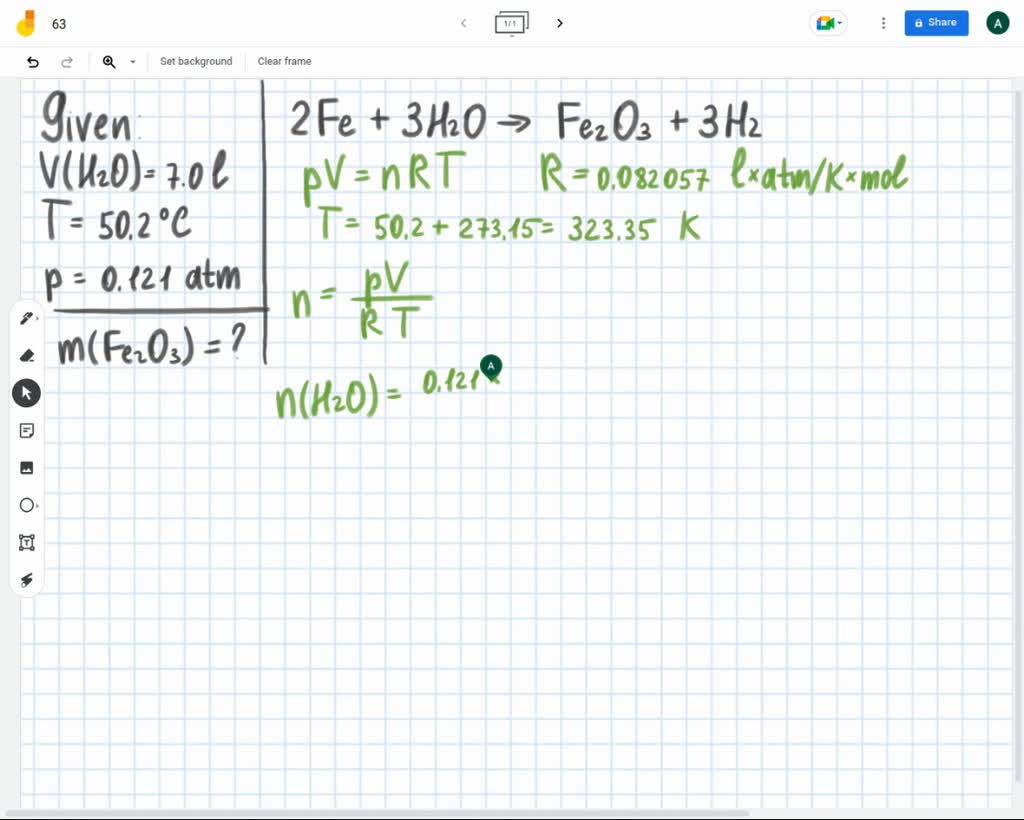The width and height of the screenshot is (1024, 820).
Task: Select the Text box tool
Action: [x=26, y=542]
